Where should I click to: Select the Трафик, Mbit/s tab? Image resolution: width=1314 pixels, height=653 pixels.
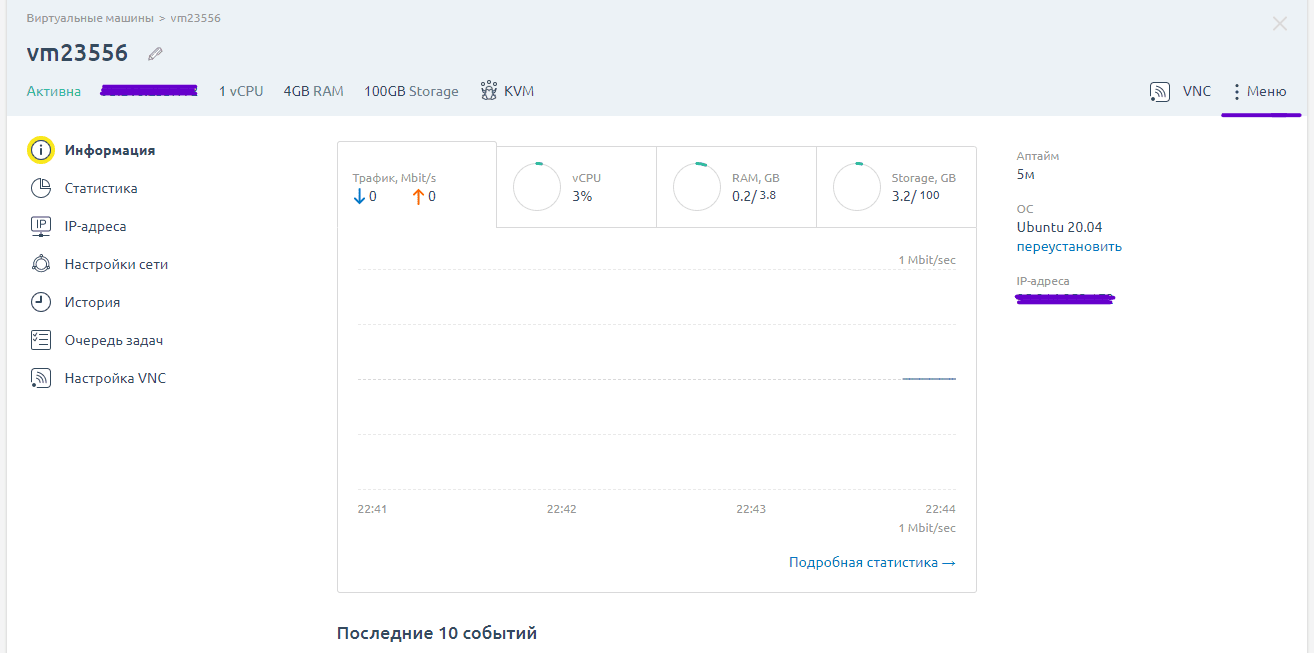coord(416,186)
